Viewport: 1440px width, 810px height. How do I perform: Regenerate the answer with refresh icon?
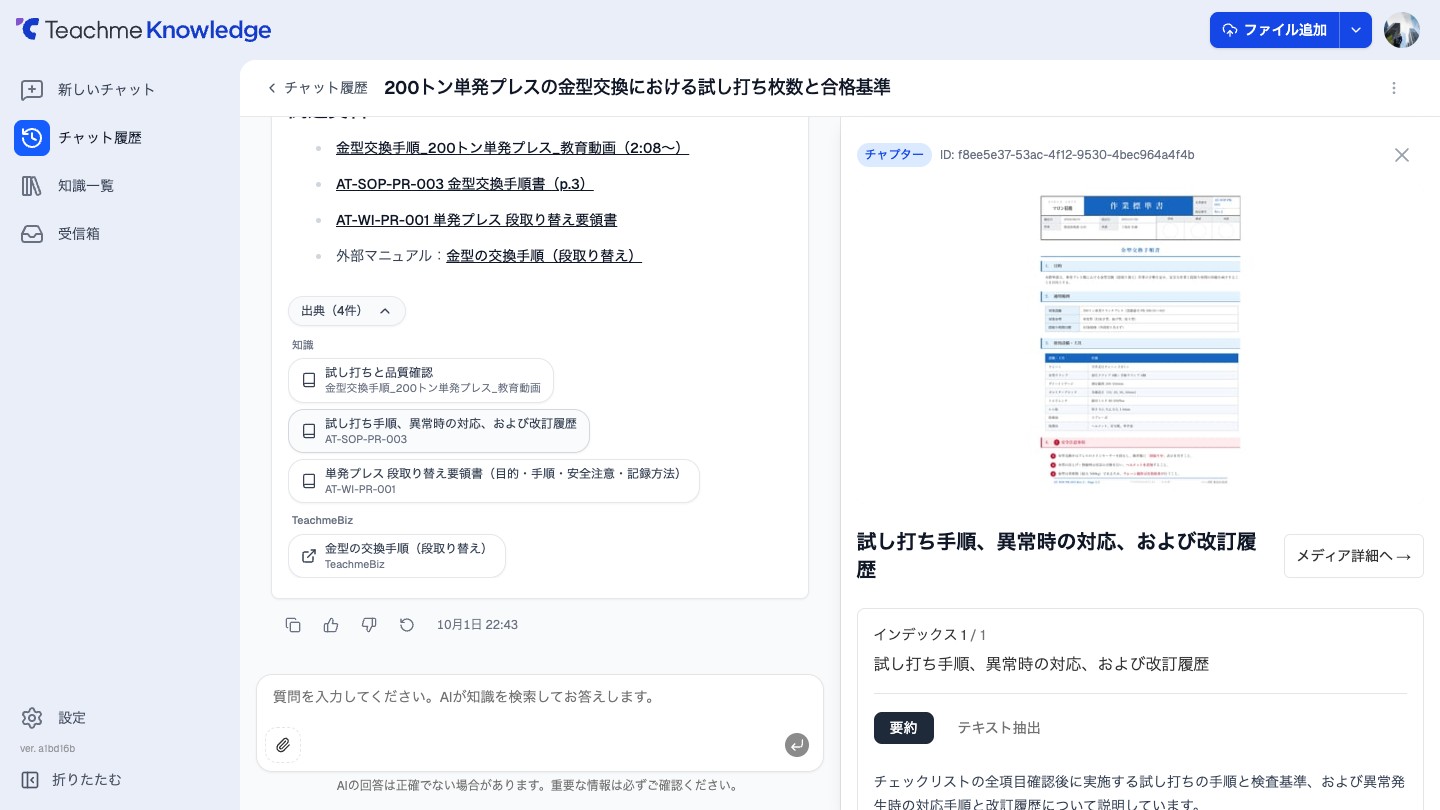coord(407,625)
